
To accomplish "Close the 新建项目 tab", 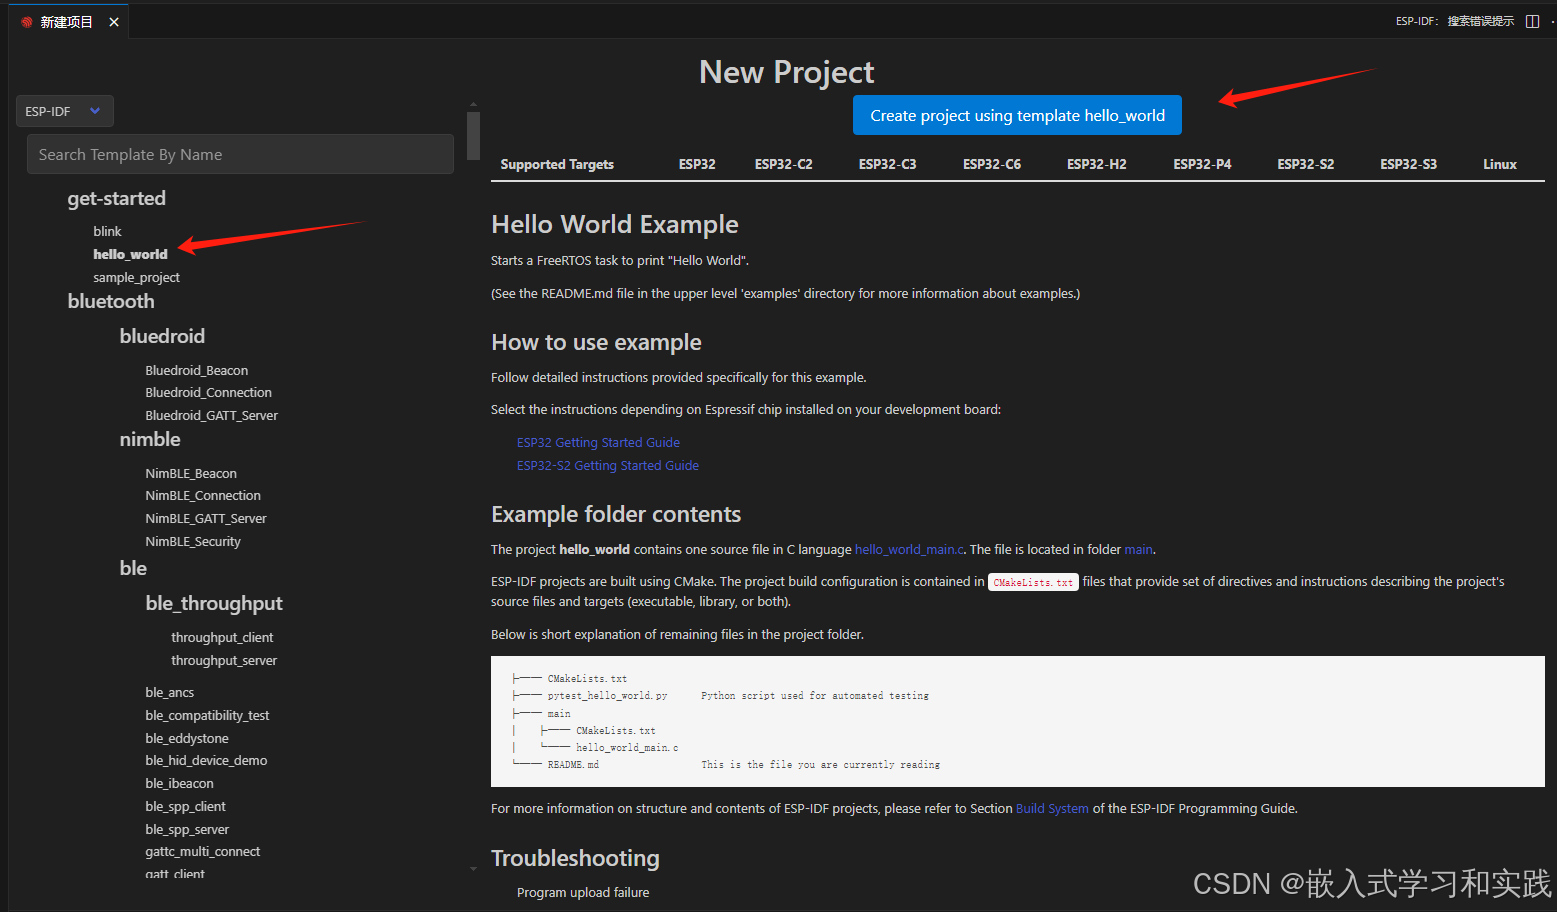I will 114,22.
